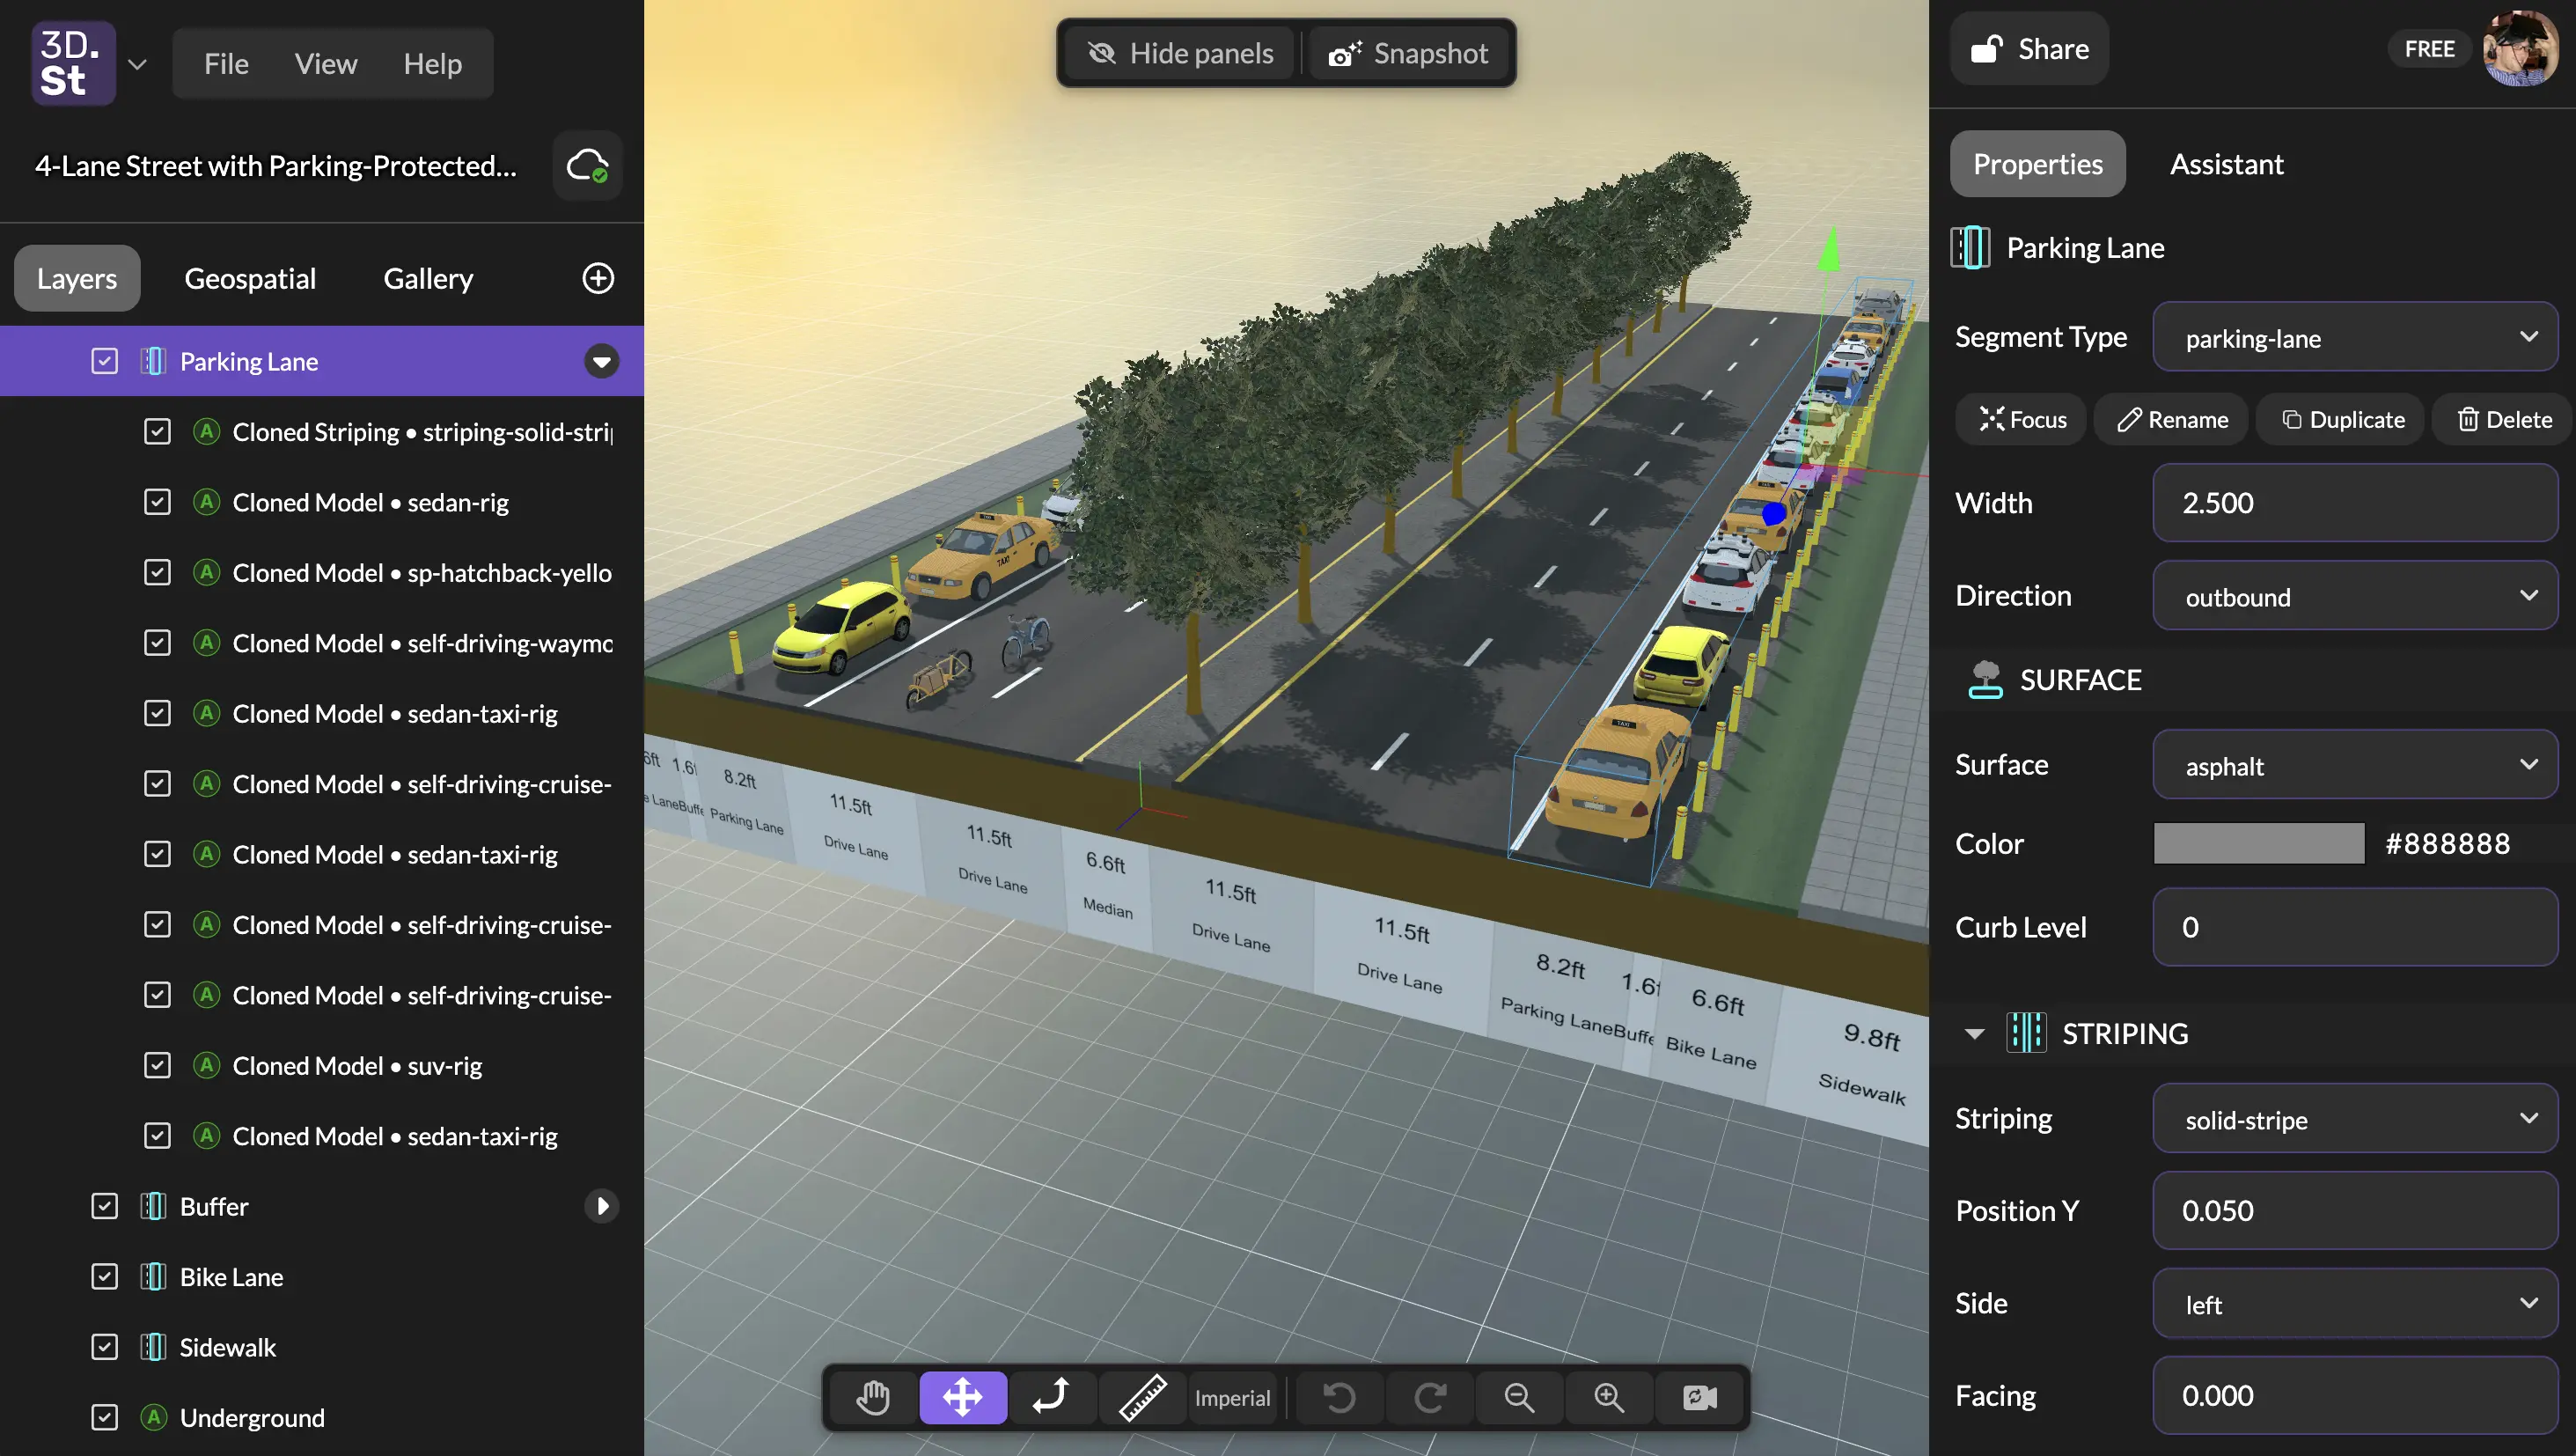Image resolution: width=2576 pixels, height=1456 pixels.
Task: Toggle the Bike Lane layer checkbox
Action: point(104,1276)
